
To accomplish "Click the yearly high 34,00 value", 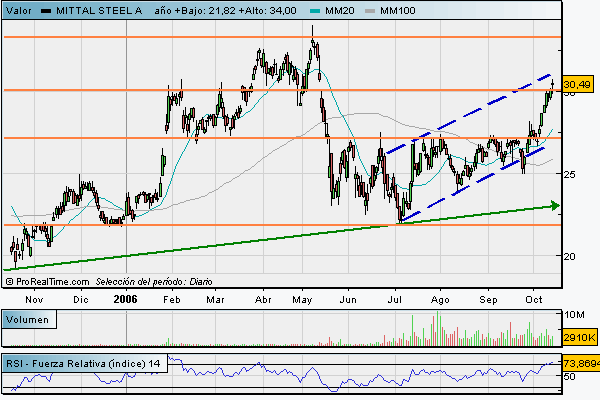I will point(282,11).
